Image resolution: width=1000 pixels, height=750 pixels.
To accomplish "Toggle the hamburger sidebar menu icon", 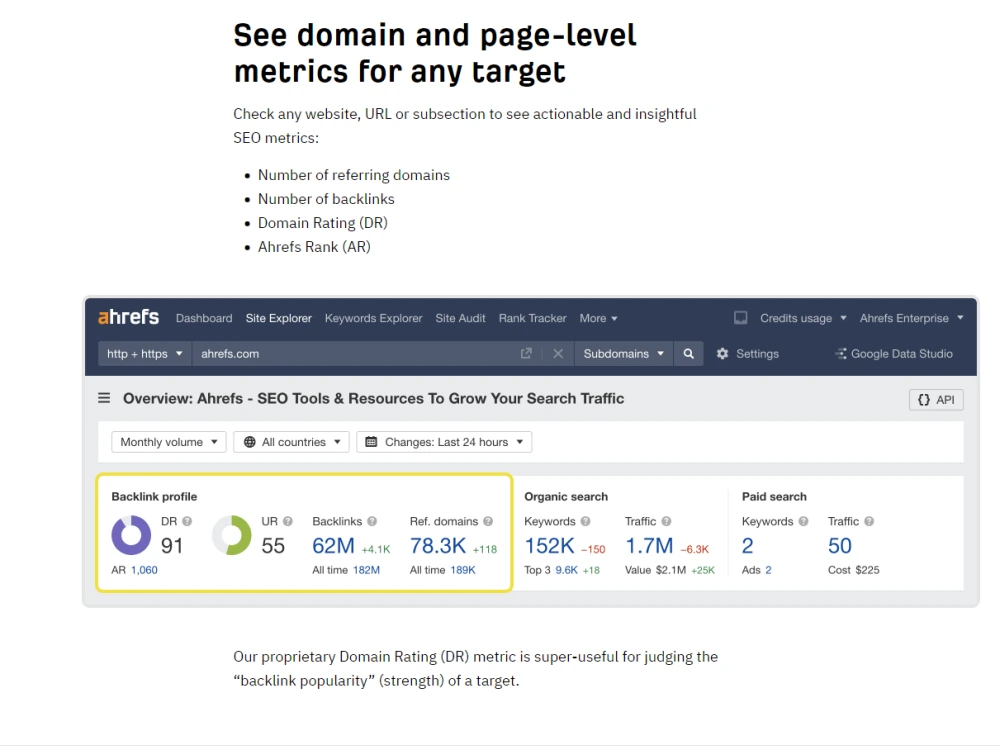I will click(104, 398).
